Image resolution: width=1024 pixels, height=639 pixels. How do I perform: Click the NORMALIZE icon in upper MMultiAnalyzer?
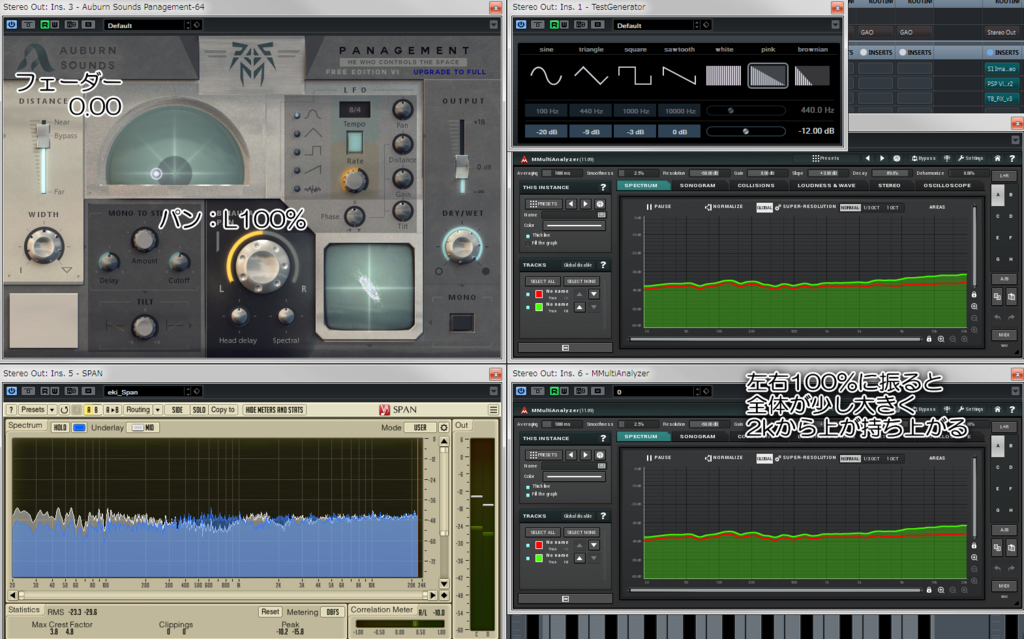pyautogui.click(x=708, y=207)
